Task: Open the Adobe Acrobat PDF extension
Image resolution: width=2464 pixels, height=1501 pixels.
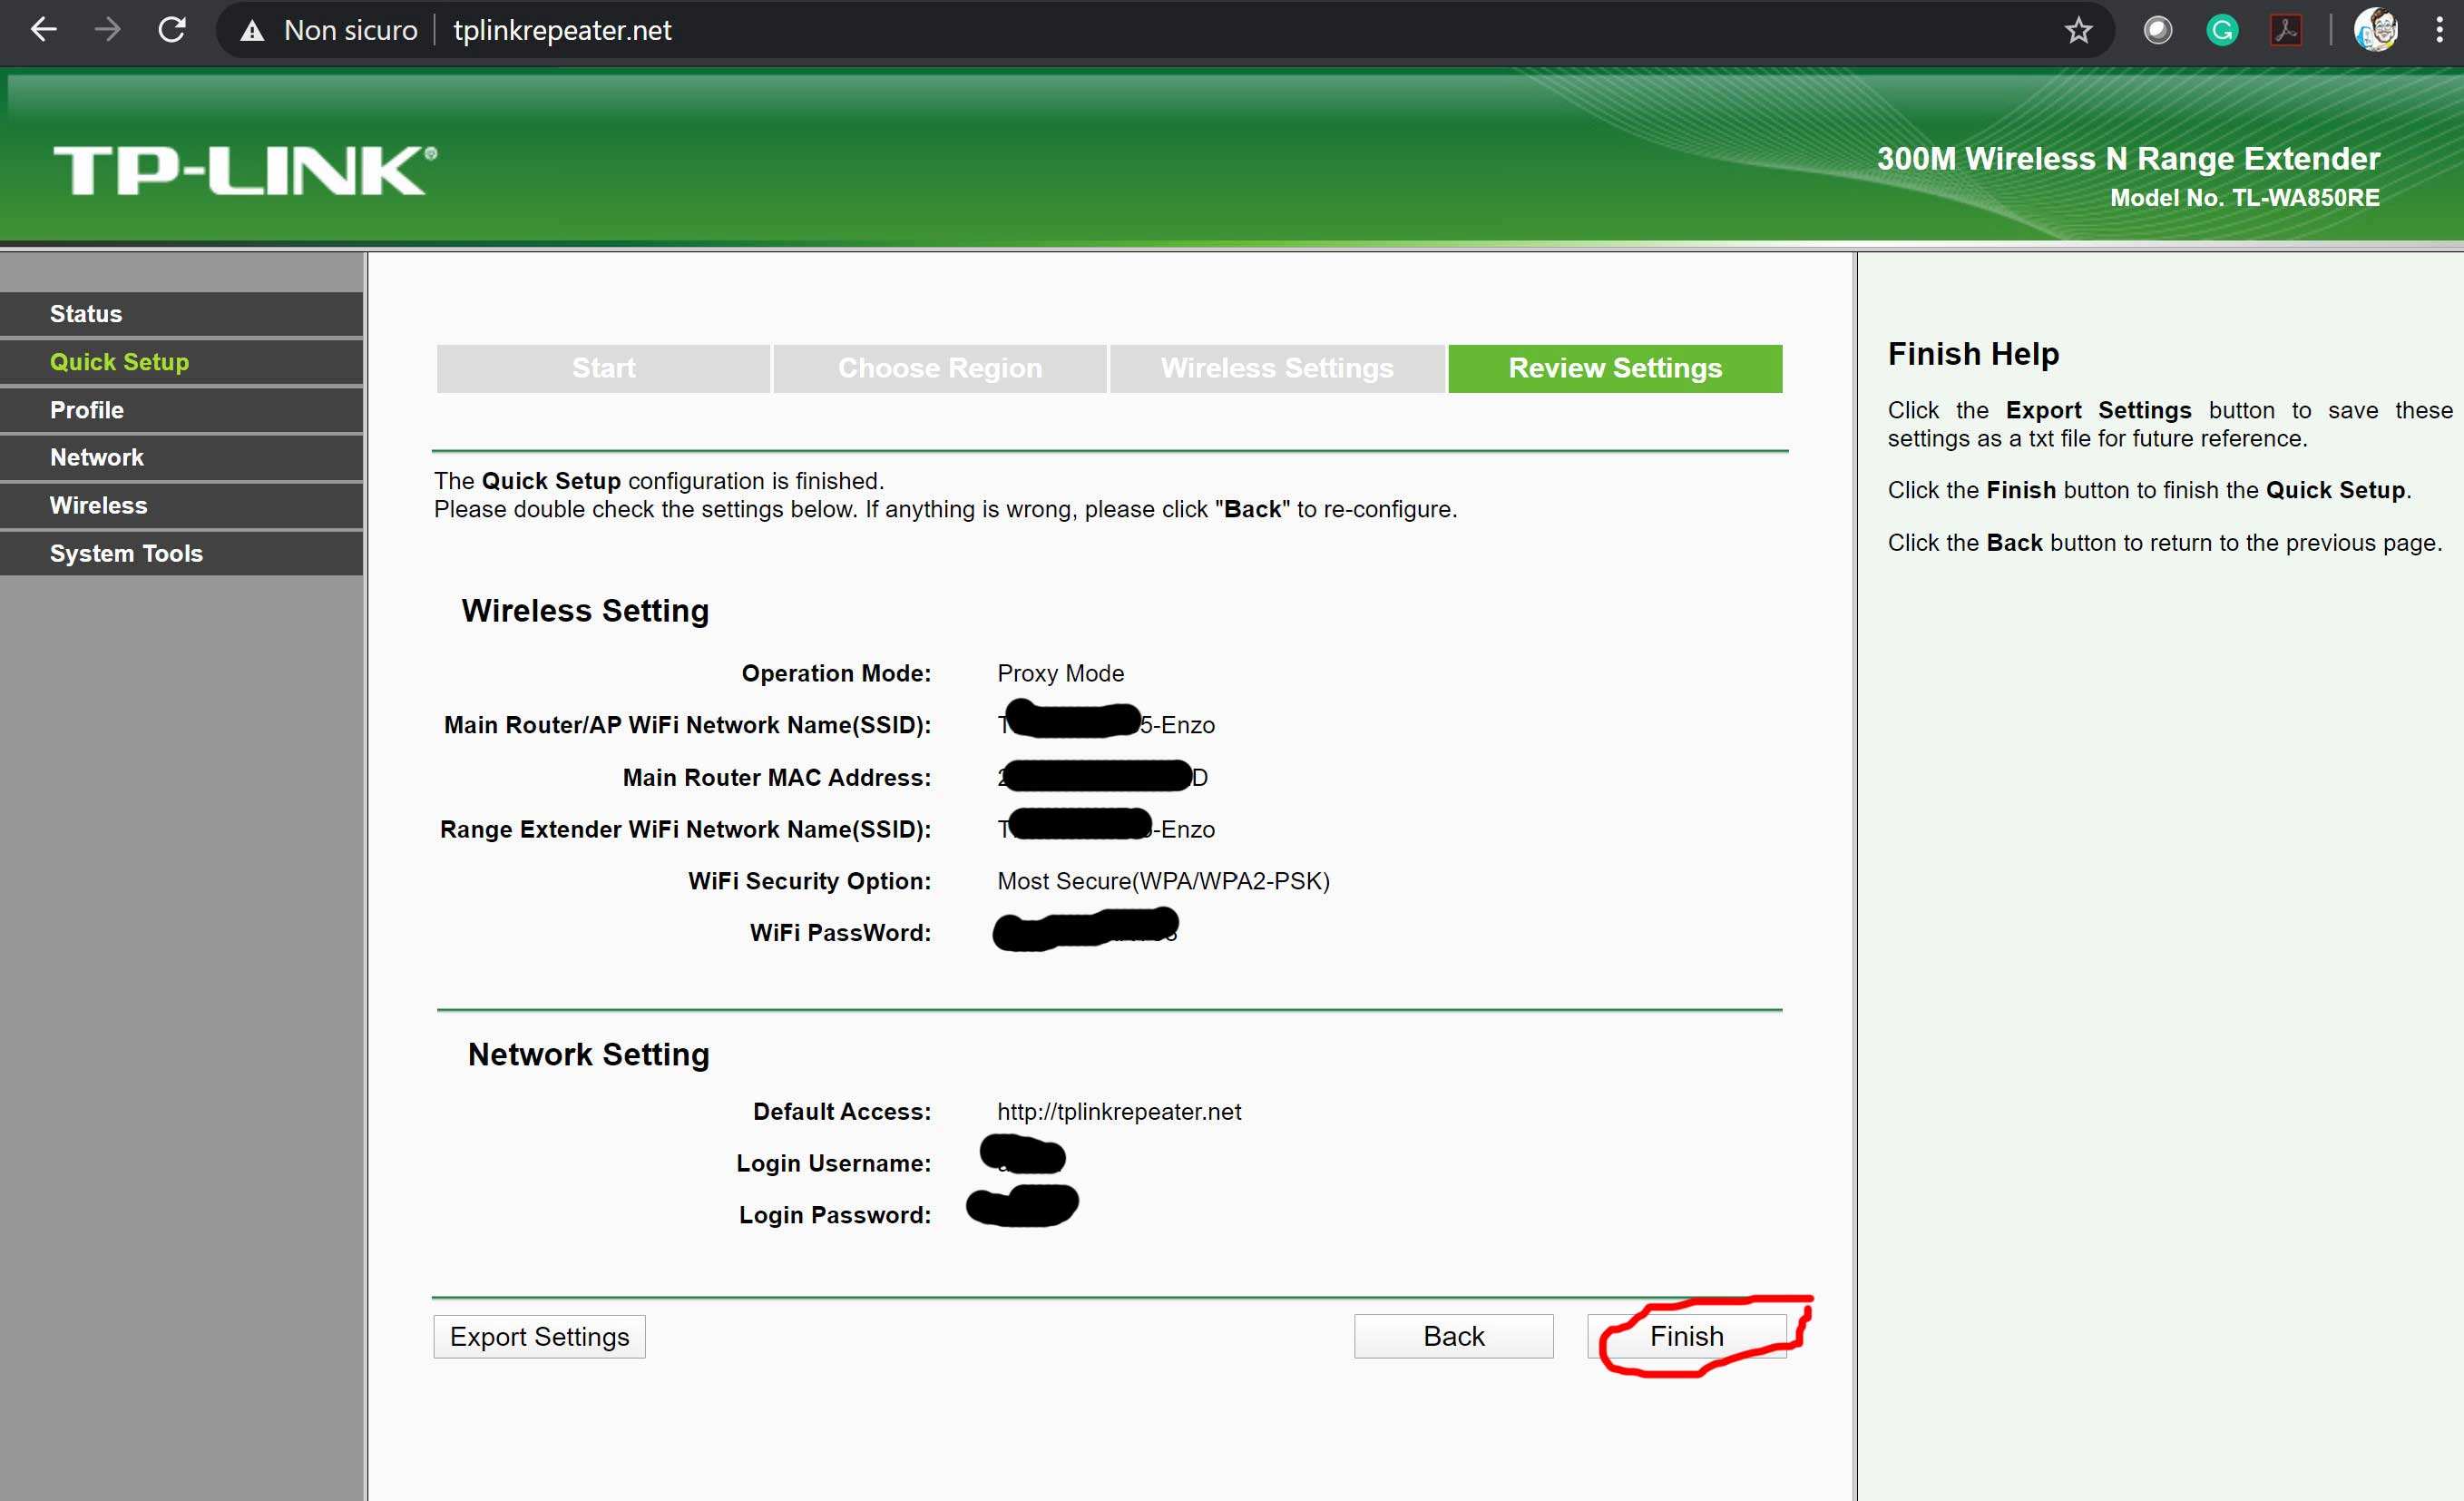Action: (2285, 31)
